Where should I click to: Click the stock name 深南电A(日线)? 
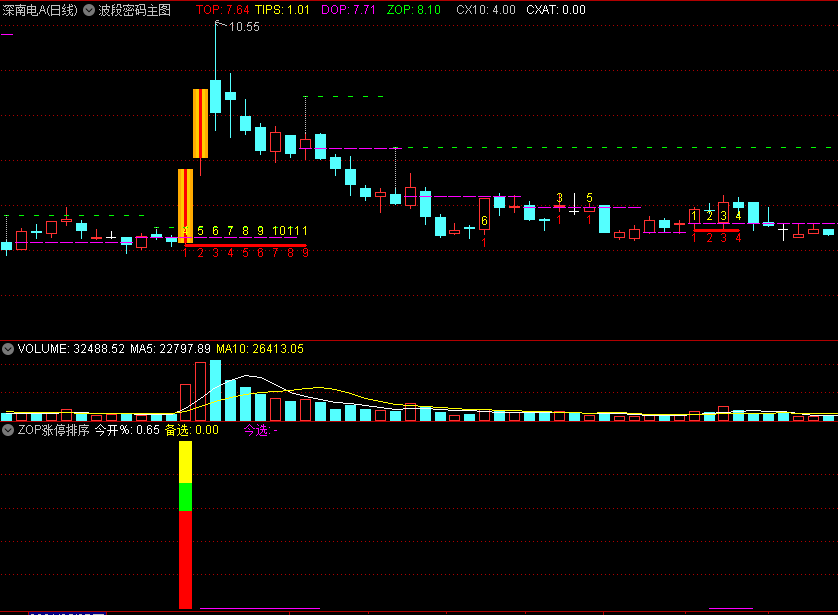point(40,10)
